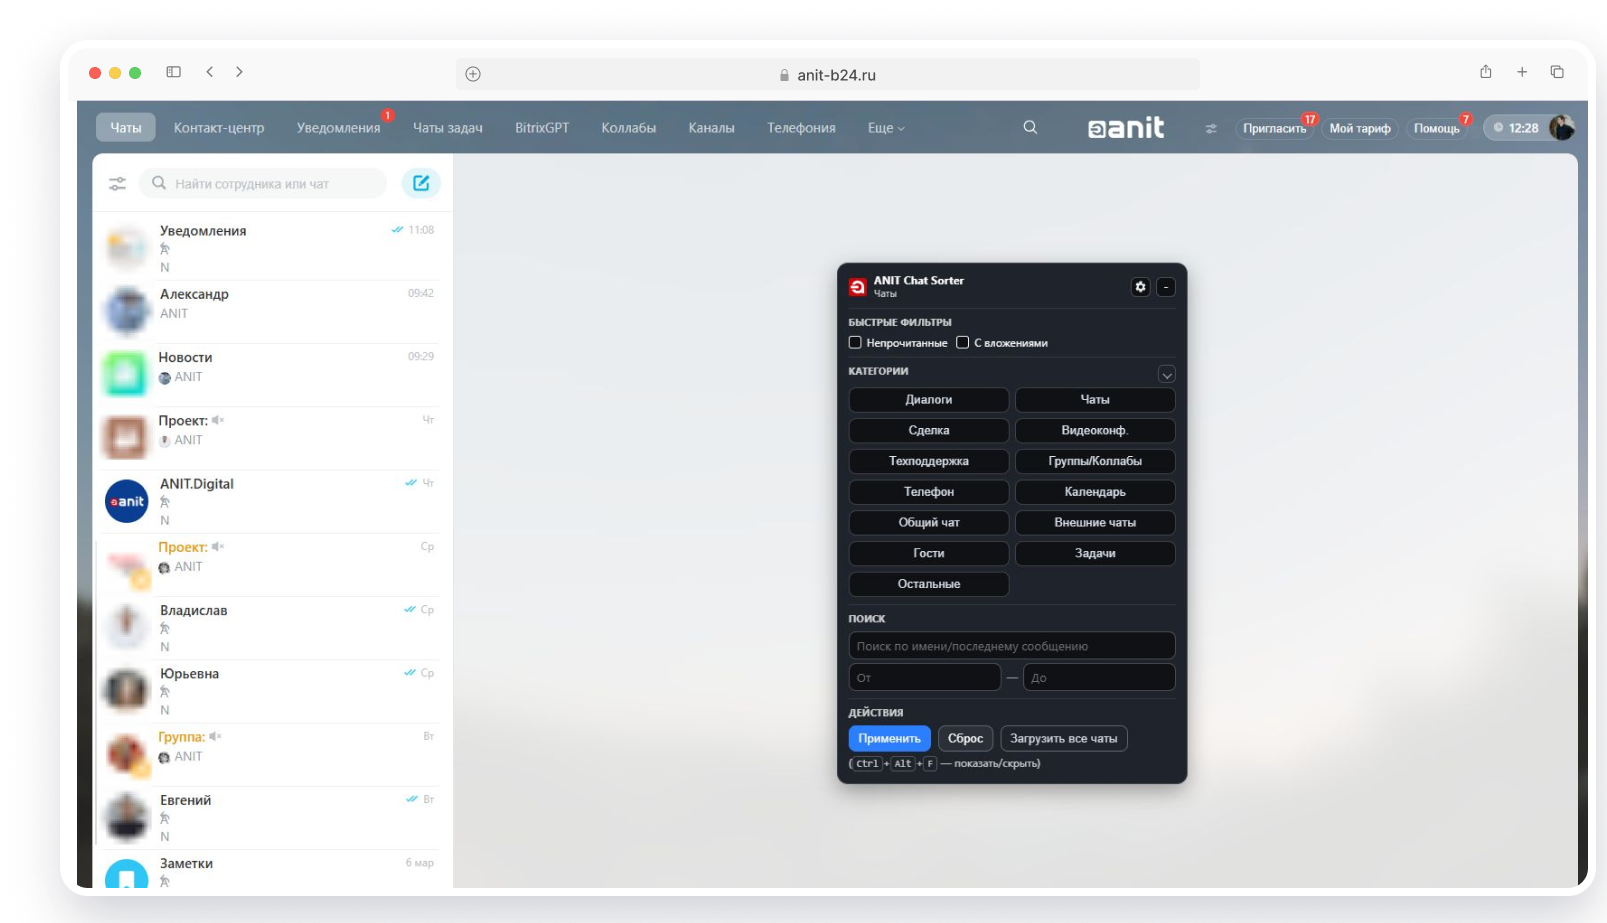
Task: Click the name/last message search field
Action: pos(1011,646)
